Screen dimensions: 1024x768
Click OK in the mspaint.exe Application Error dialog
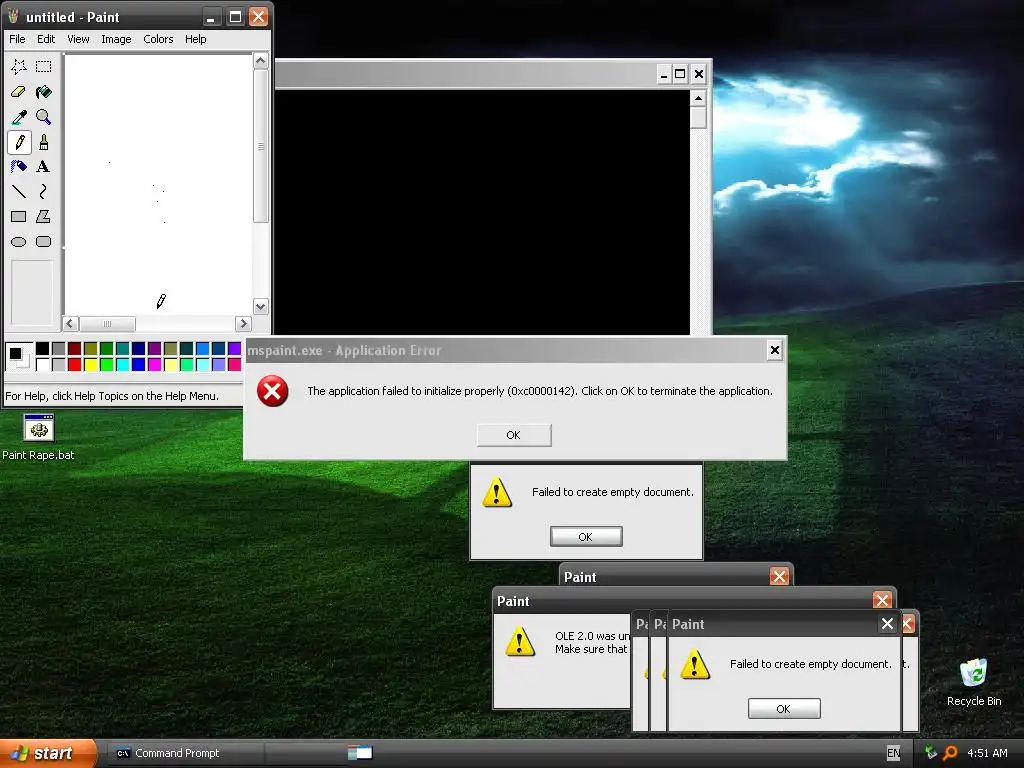514,435
